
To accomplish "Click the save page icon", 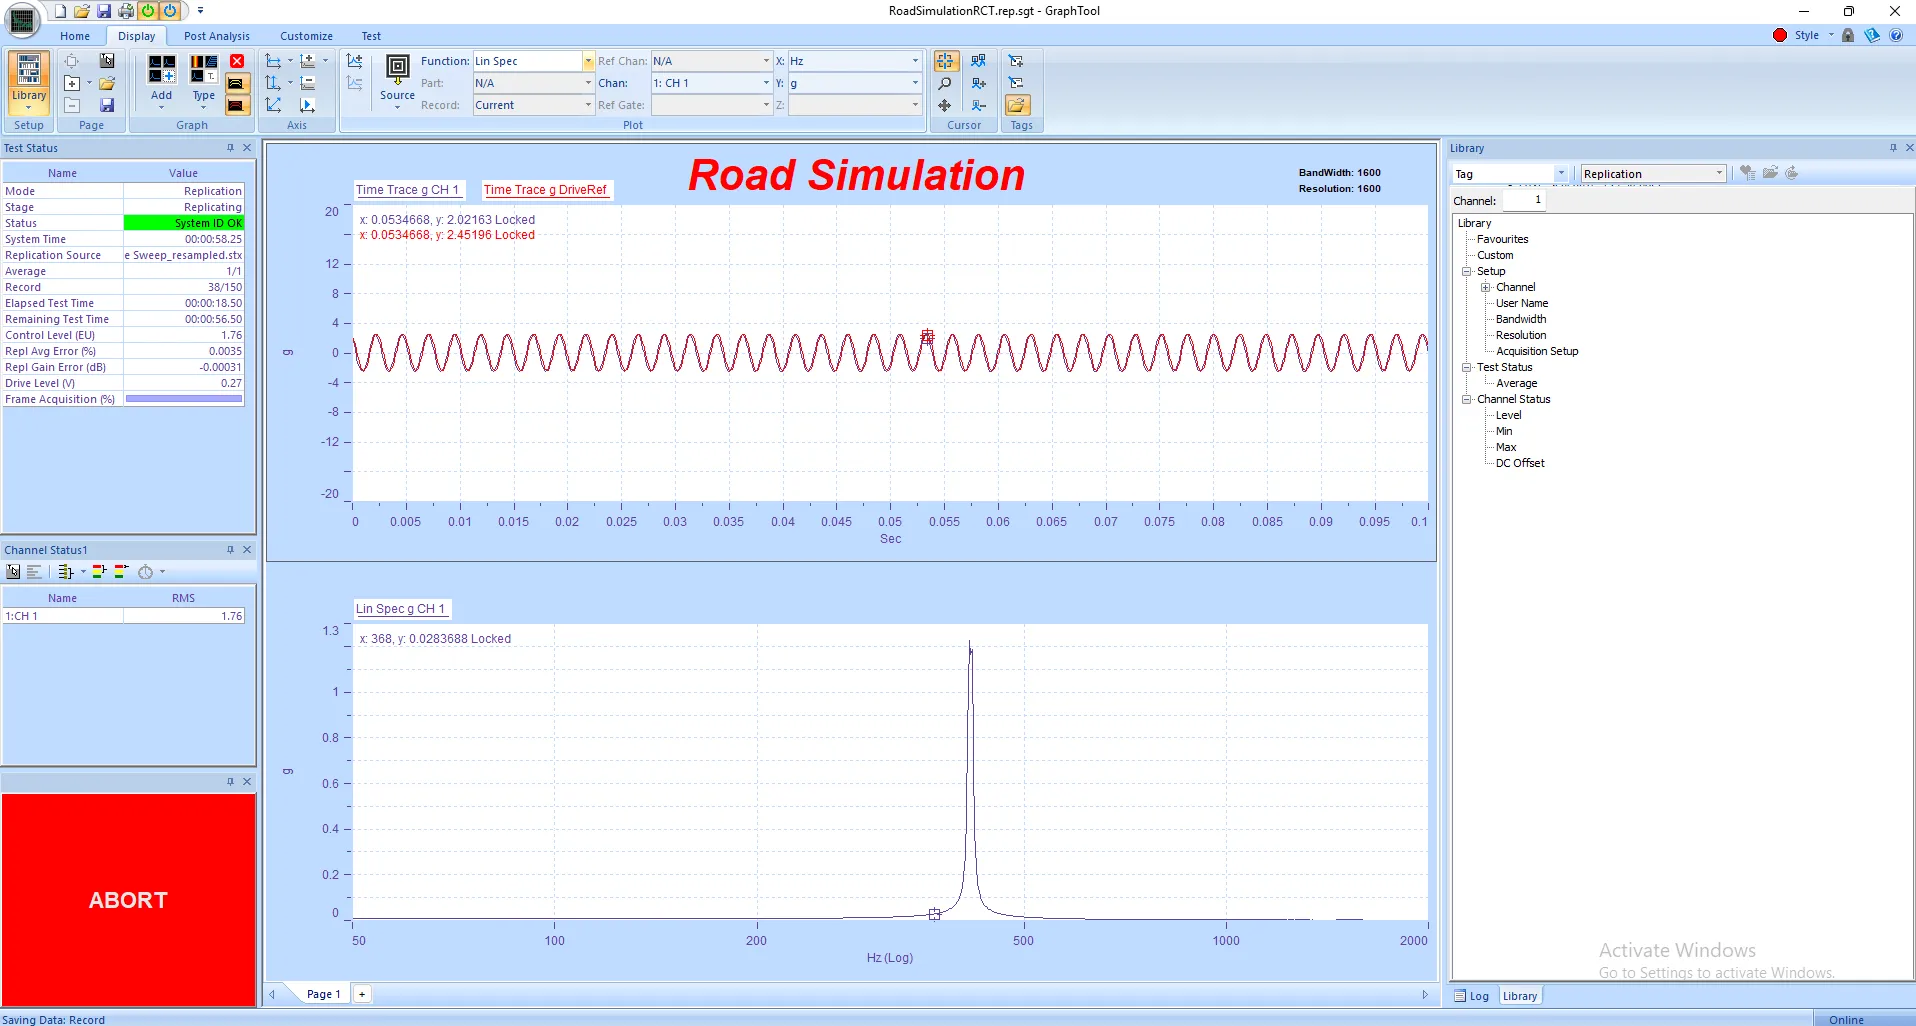I will (x=108, y=105).
